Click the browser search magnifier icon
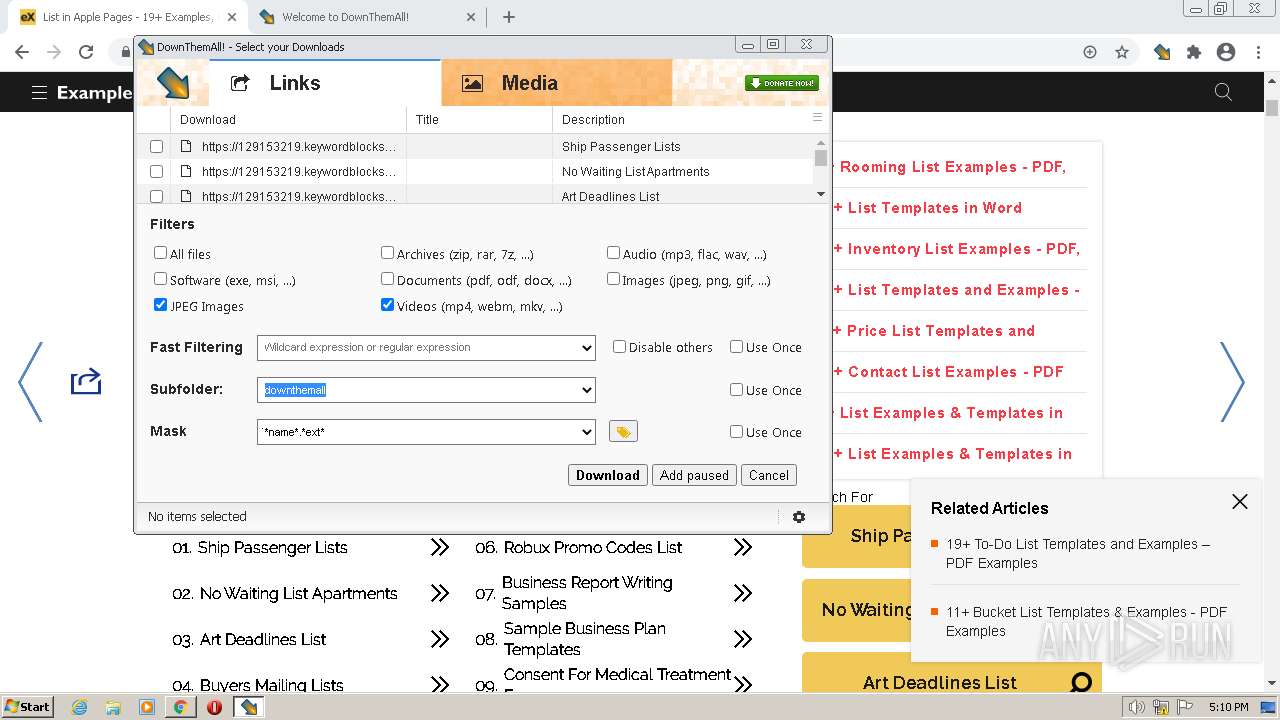 click(x=1222, y=92)
